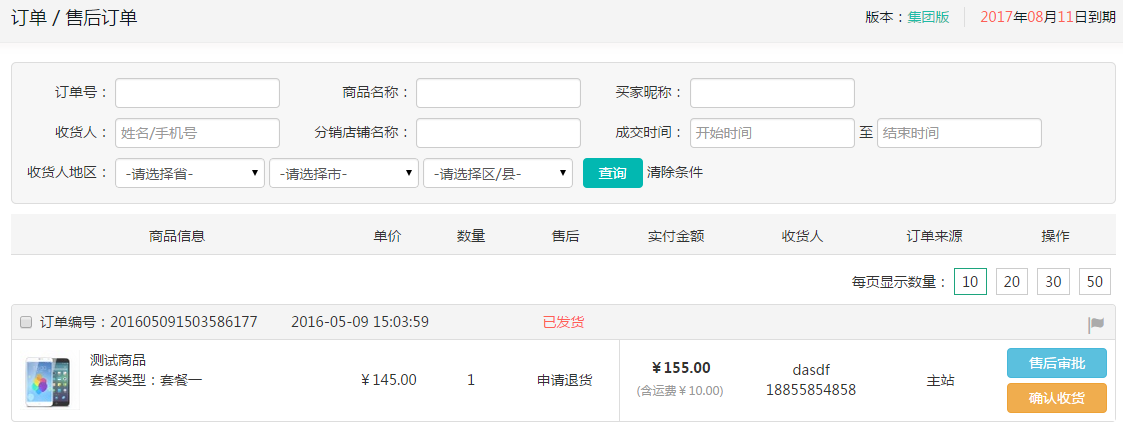Click the blue 售后审批 button
Image resolution: width=1123 pixels, height=433 pixels.
(1056, 362)
